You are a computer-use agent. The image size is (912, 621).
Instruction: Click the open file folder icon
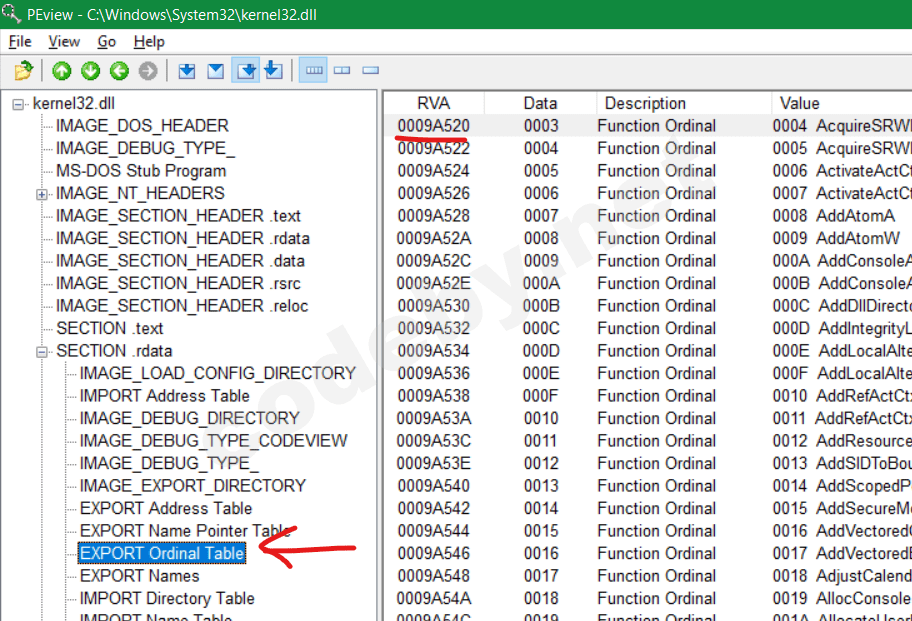coord(24,71)
